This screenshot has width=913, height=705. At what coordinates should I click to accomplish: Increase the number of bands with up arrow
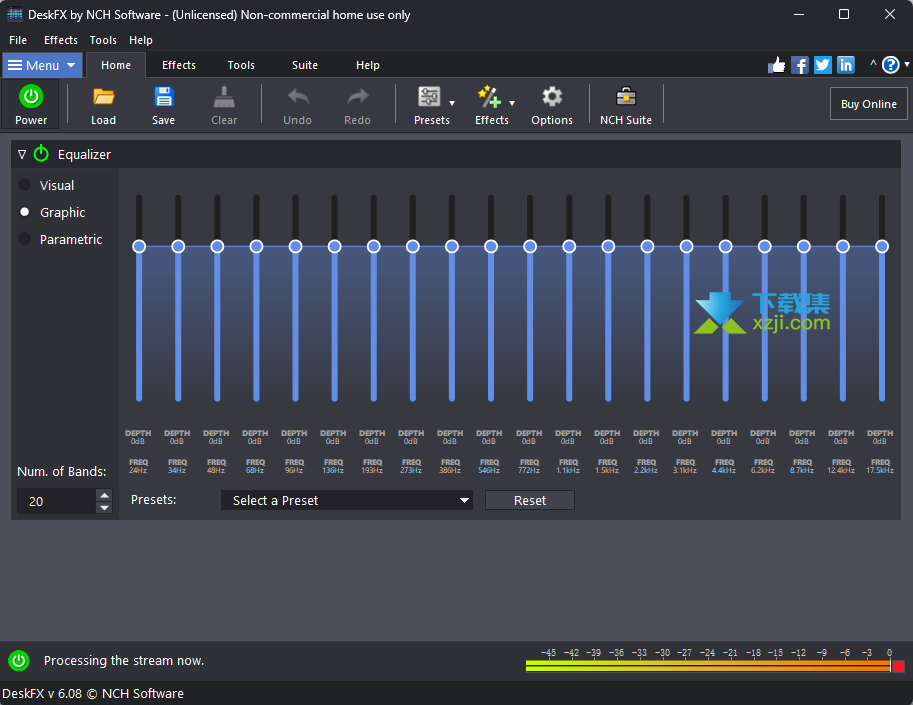click(x=104, y=495)
